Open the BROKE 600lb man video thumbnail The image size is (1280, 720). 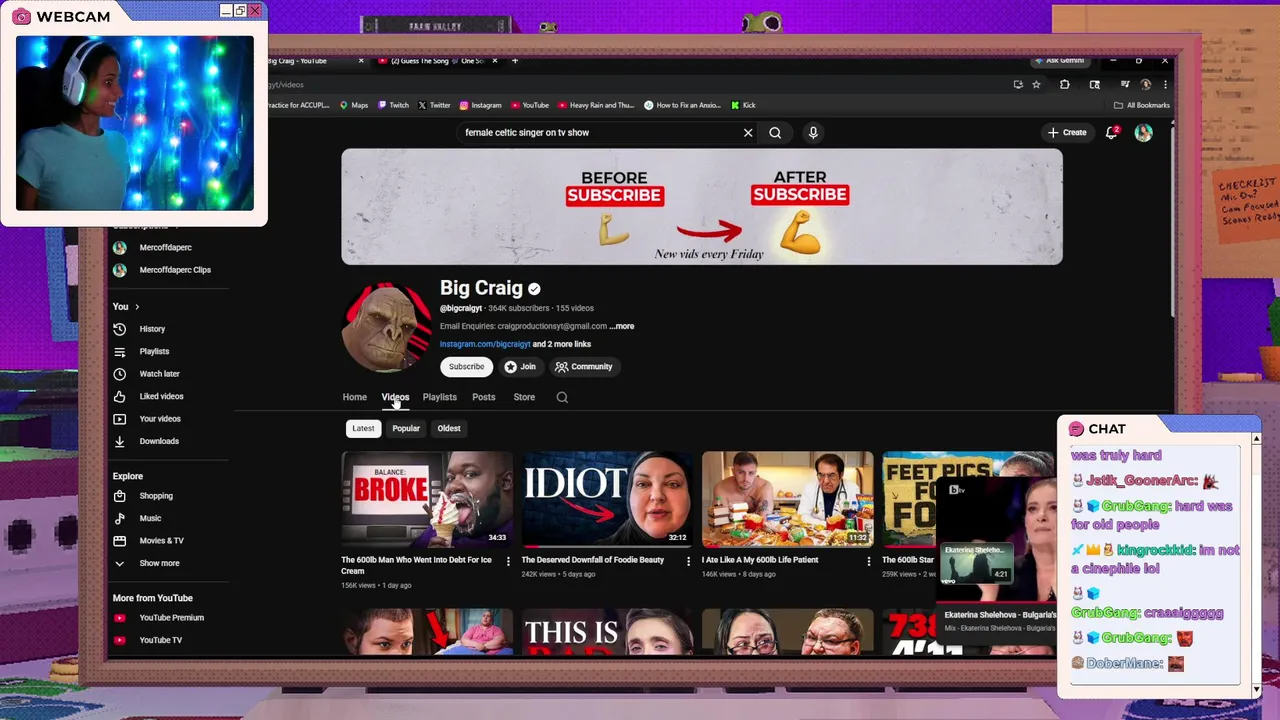427,499
